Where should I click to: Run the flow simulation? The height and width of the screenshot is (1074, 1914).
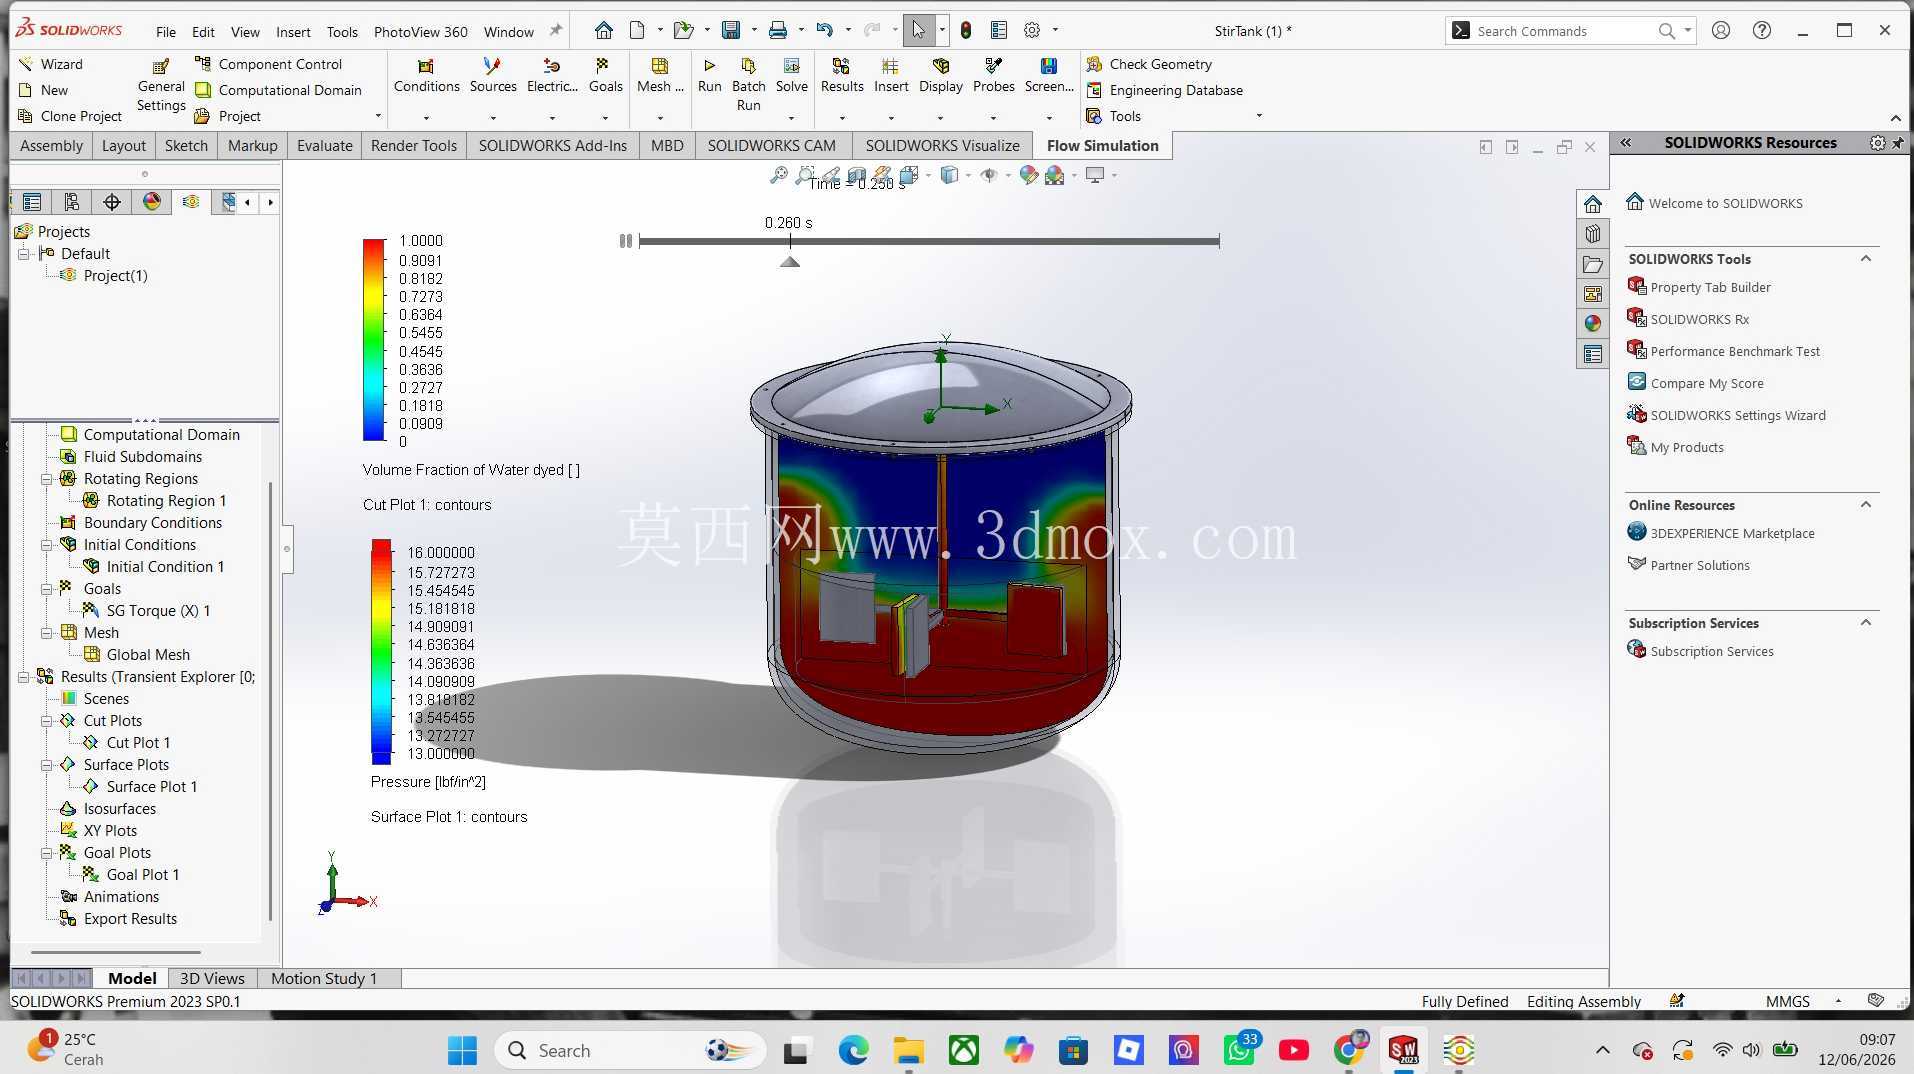[x=709, y=75]
